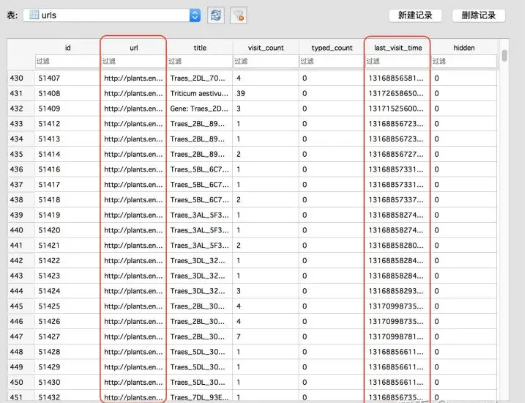Screen dimensions: 525x403
Task: Sort by the title column header
Action: pos(200,48)
